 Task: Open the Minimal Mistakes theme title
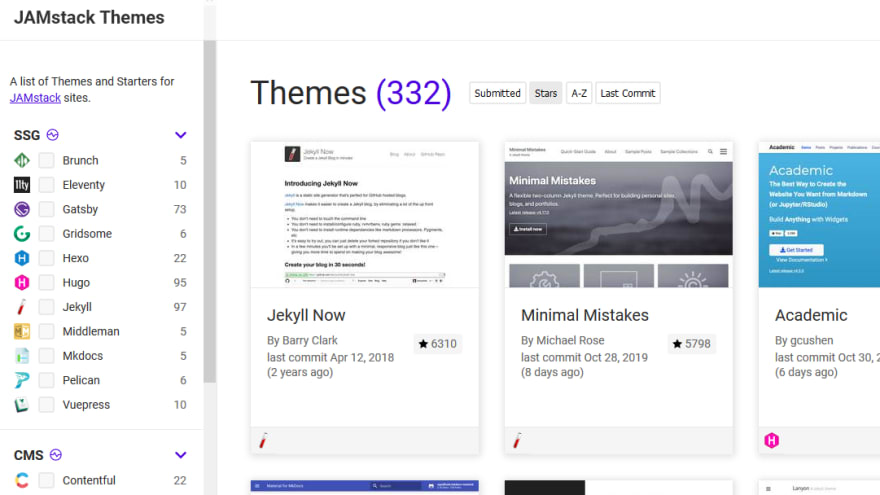tap(584, 315)
